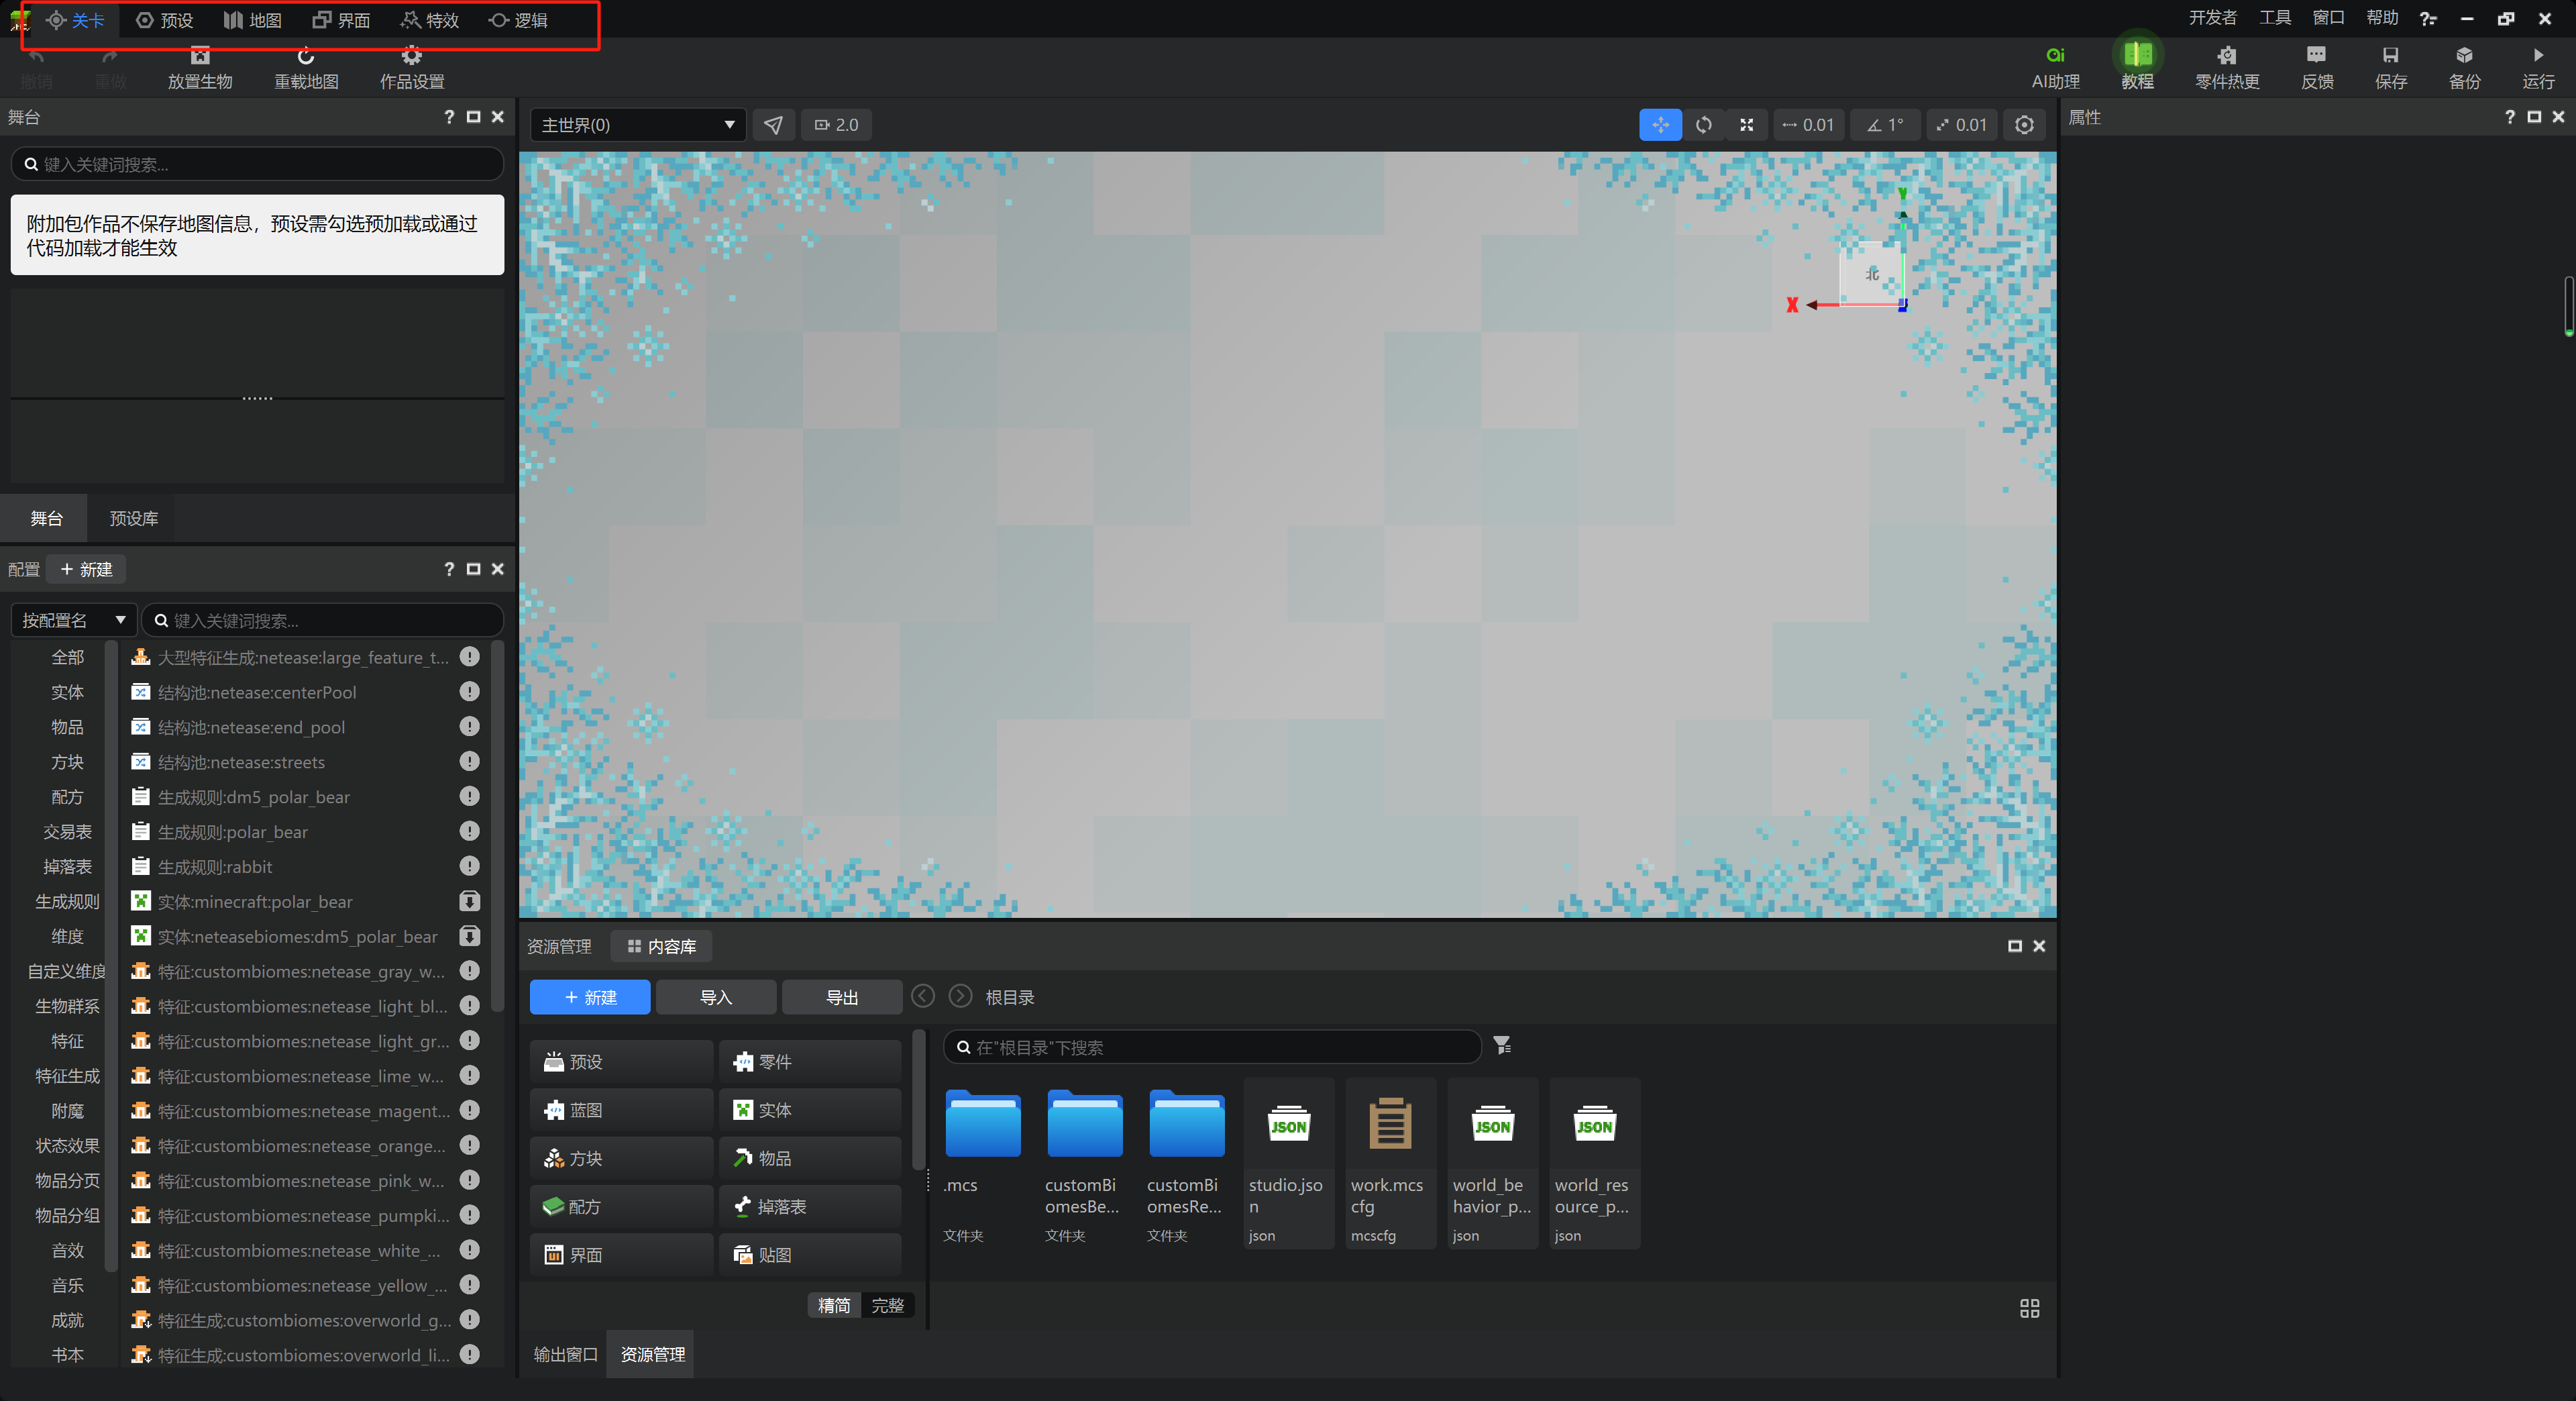Click the paper-plane locate icon in viewport toolbar
Image resolution: width=2576 pixels, height=1401 pixels.
[x=774, y=125]
